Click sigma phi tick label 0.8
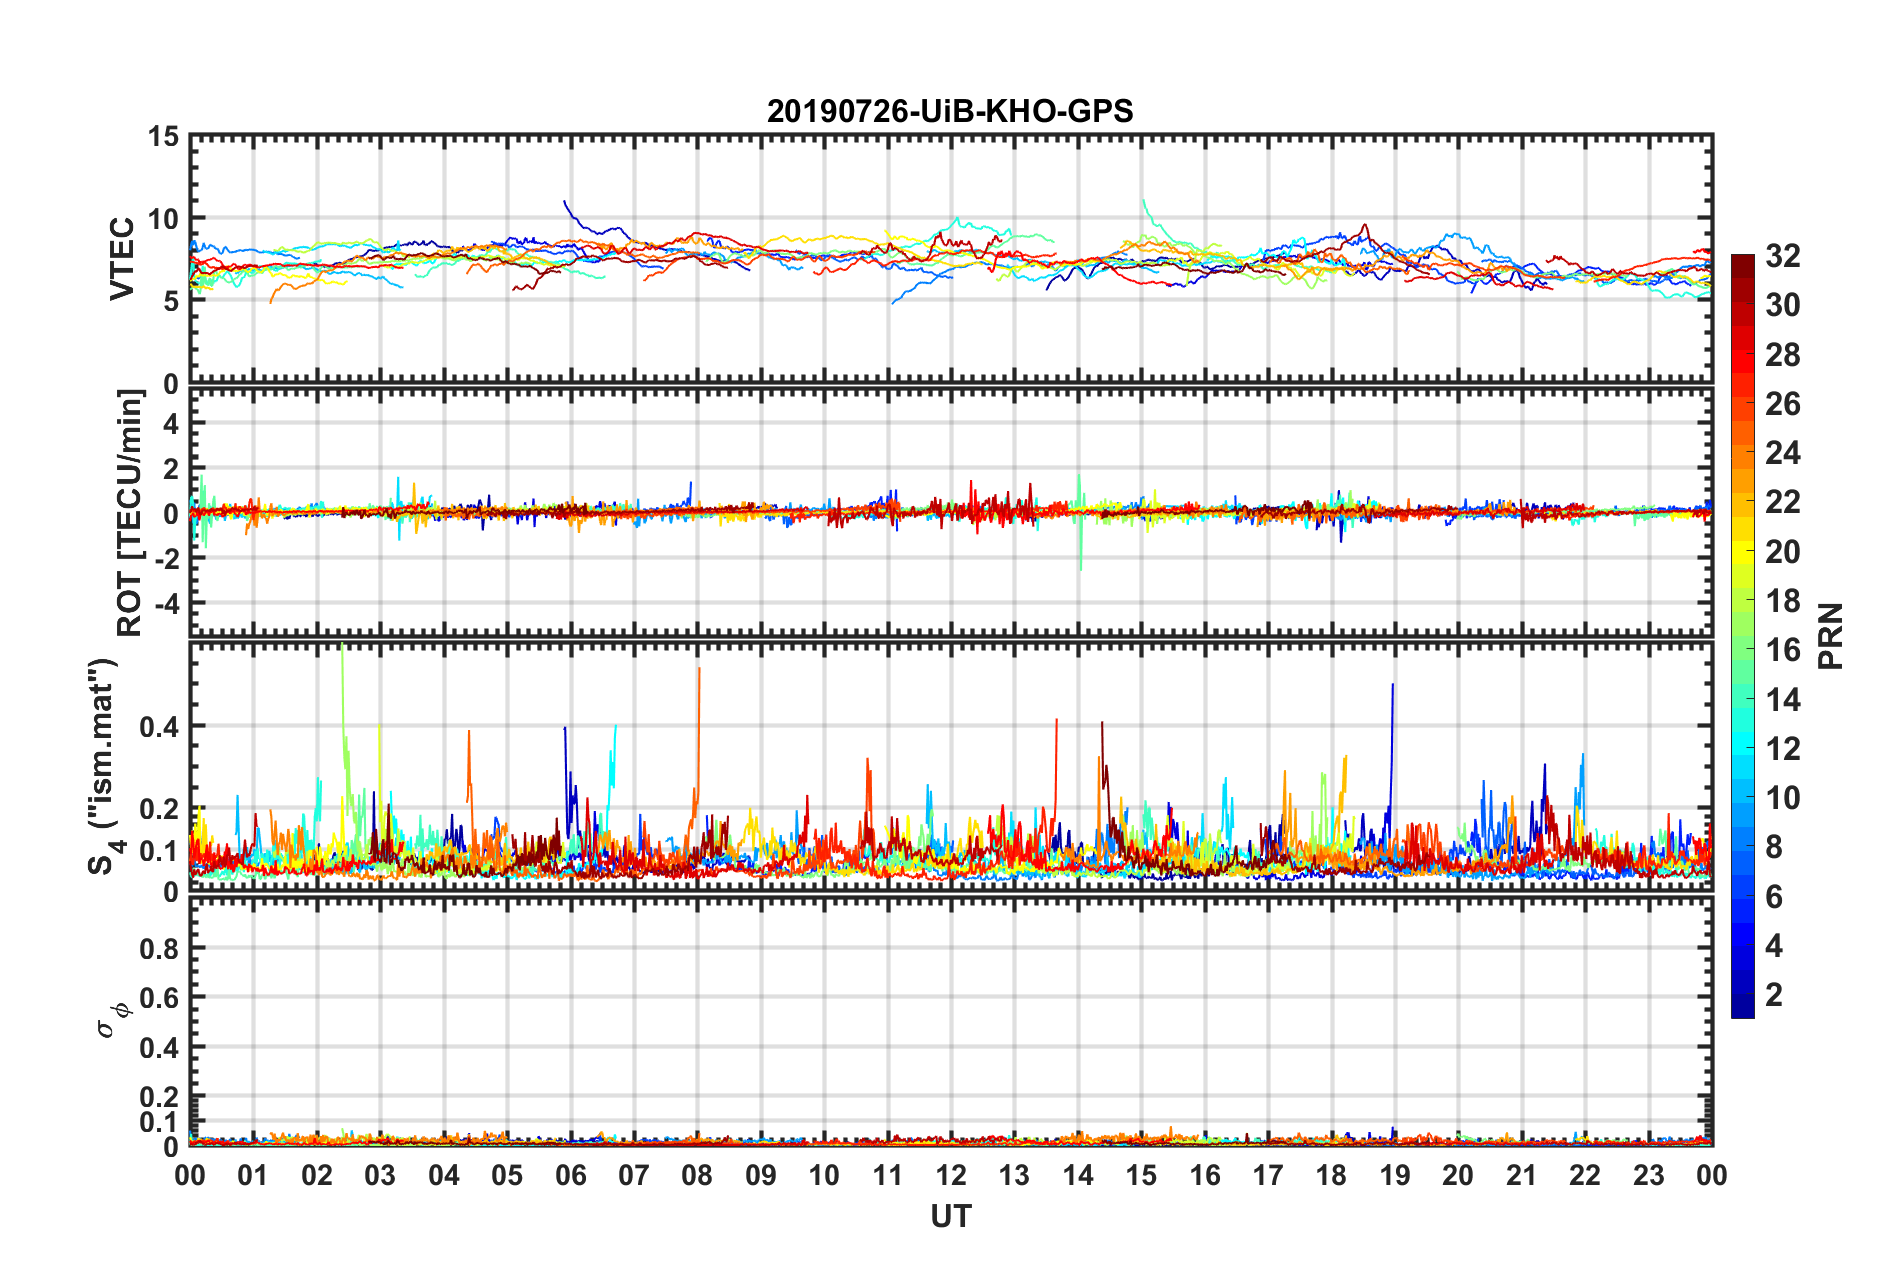The image size is (1902, 1272). (x=159, y=949)
